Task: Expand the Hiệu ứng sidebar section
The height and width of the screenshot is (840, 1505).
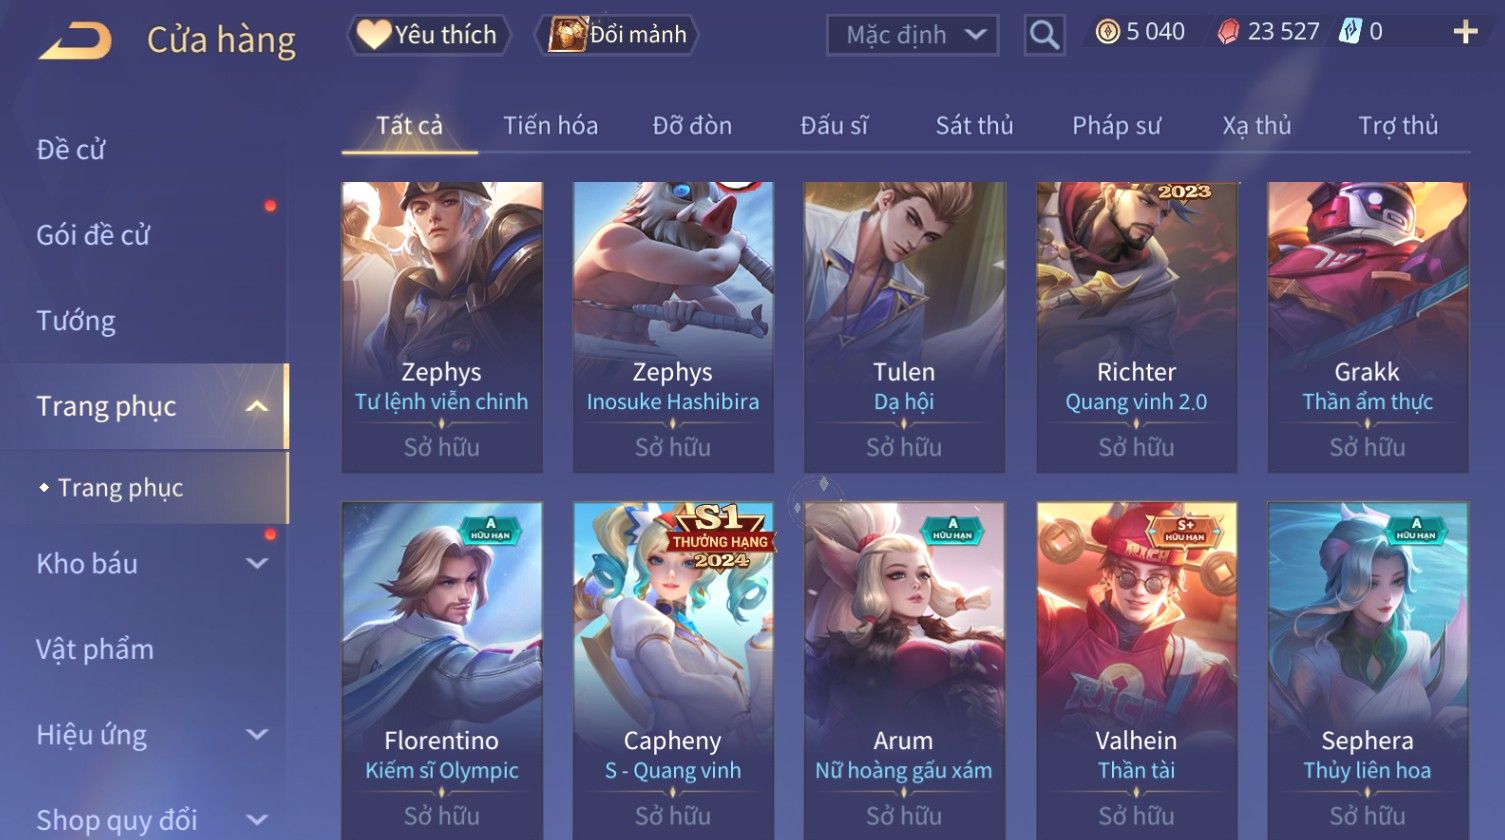Action: (x=257, y=734)
